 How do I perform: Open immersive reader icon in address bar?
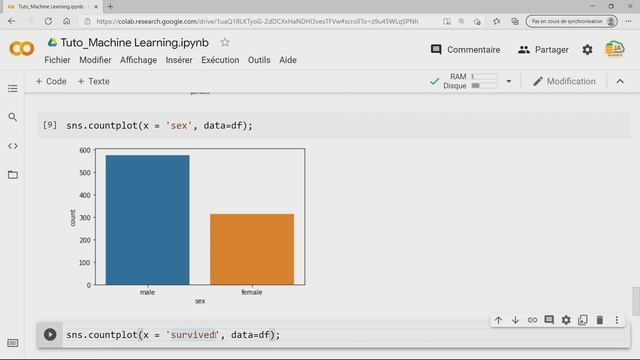447,21
